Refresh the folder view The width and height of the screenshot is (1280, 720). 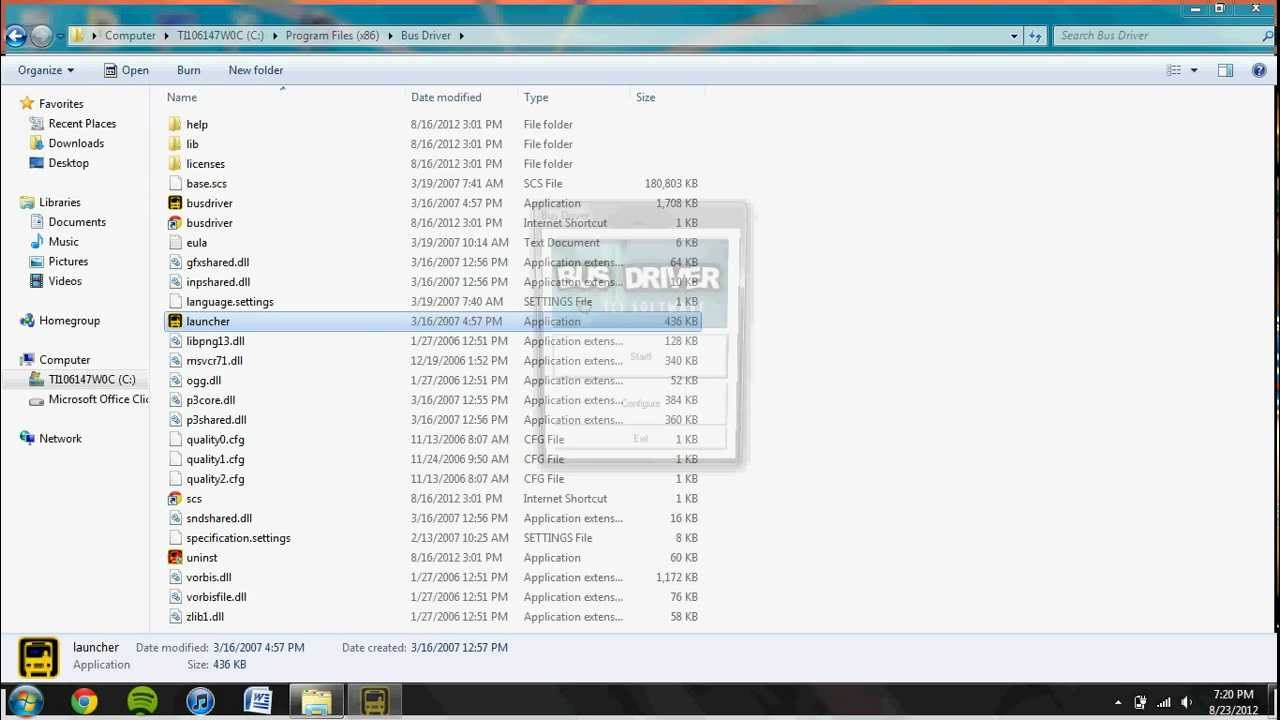tap(1036, 36)
